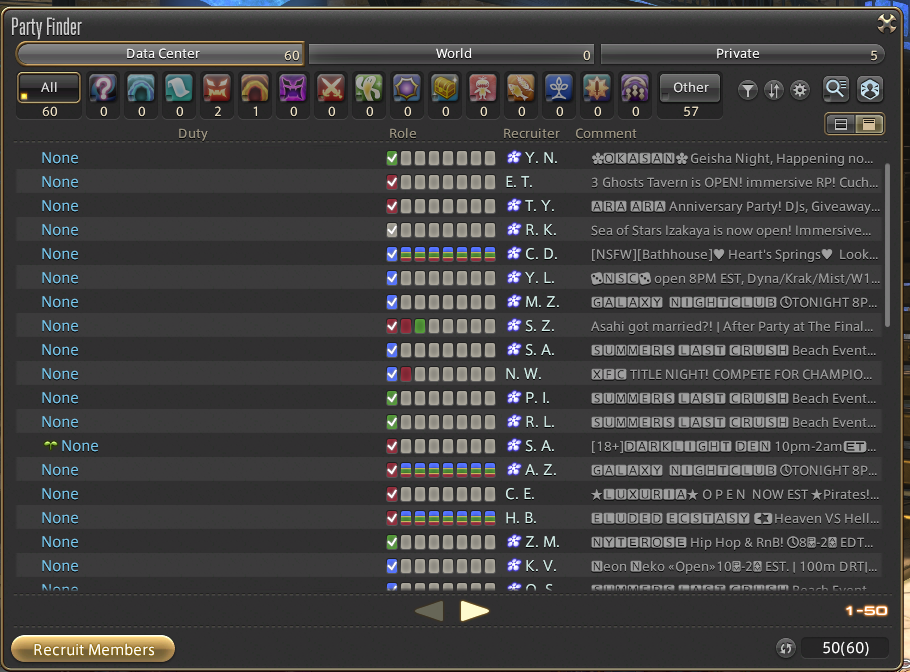Choose the purple orb FATEs category
Image resolution: width=910 pixels, height=672 pixels.
click(x=407, y=89)
